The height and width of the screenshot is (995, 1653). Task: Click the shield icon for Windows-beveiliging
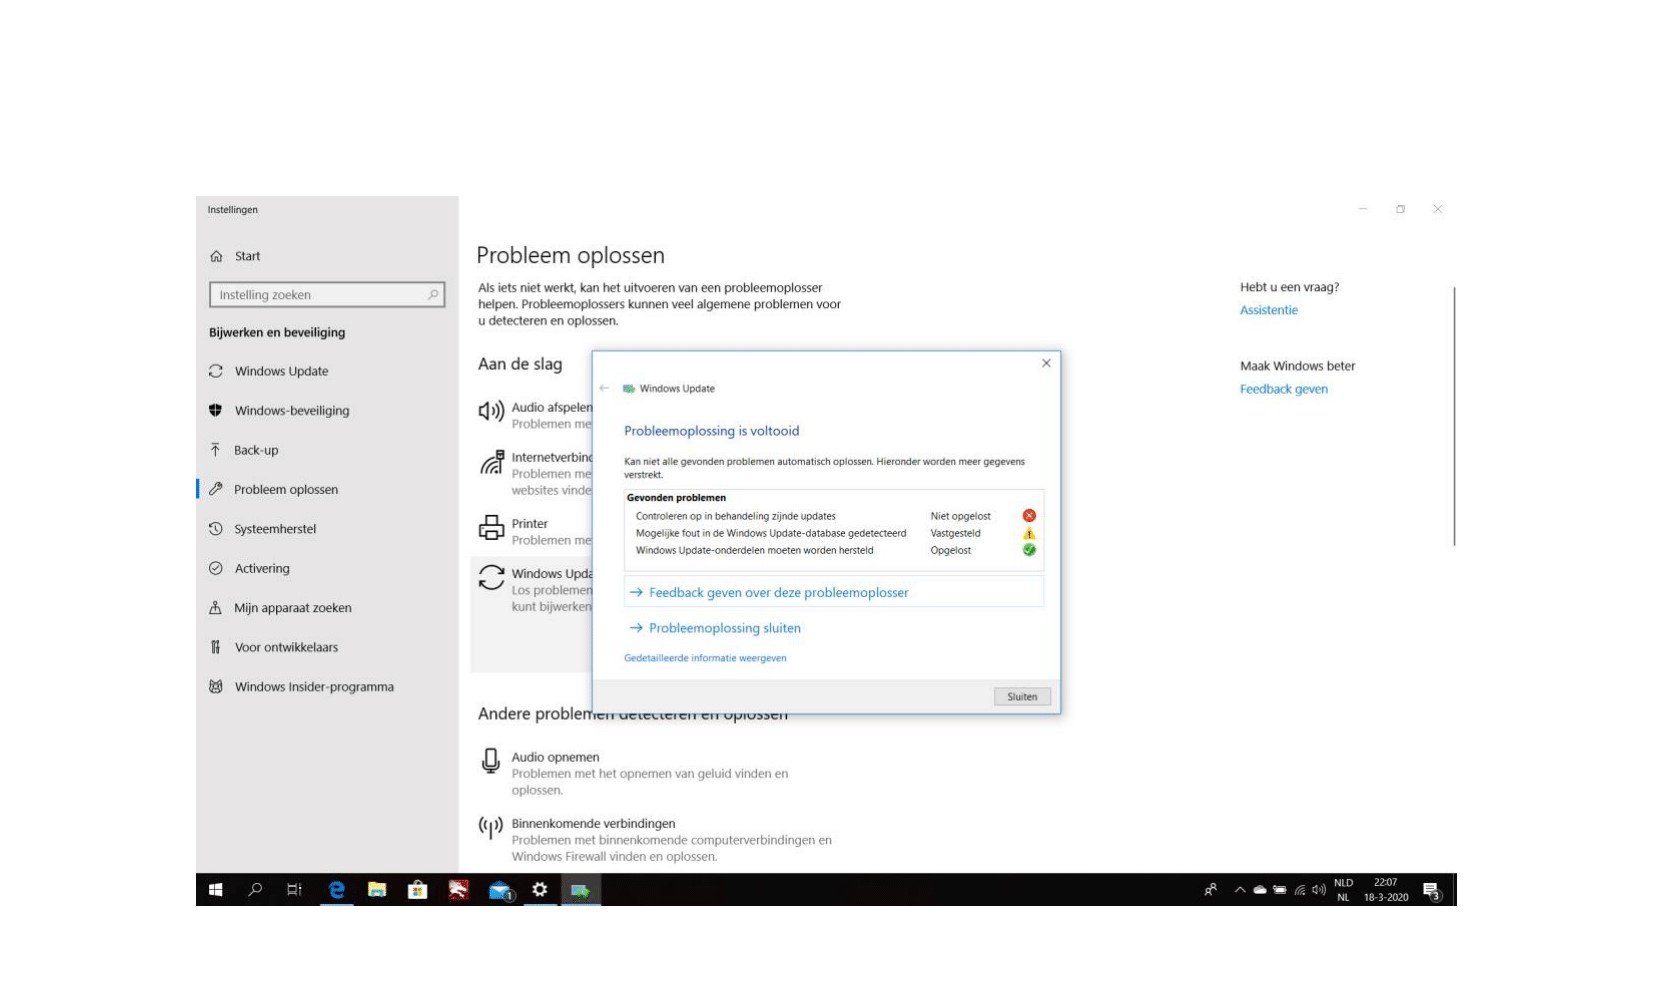coord(215,410)
